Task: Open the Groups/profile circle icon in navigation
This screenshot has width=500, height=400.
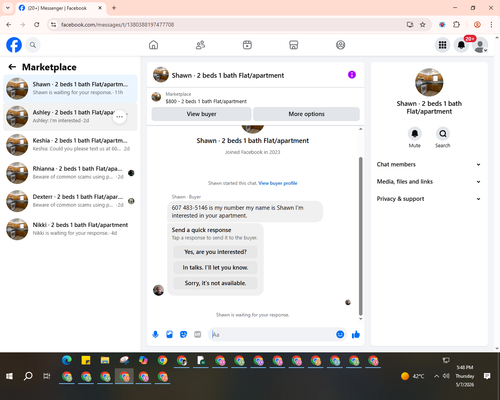Action: coord(340,45)
